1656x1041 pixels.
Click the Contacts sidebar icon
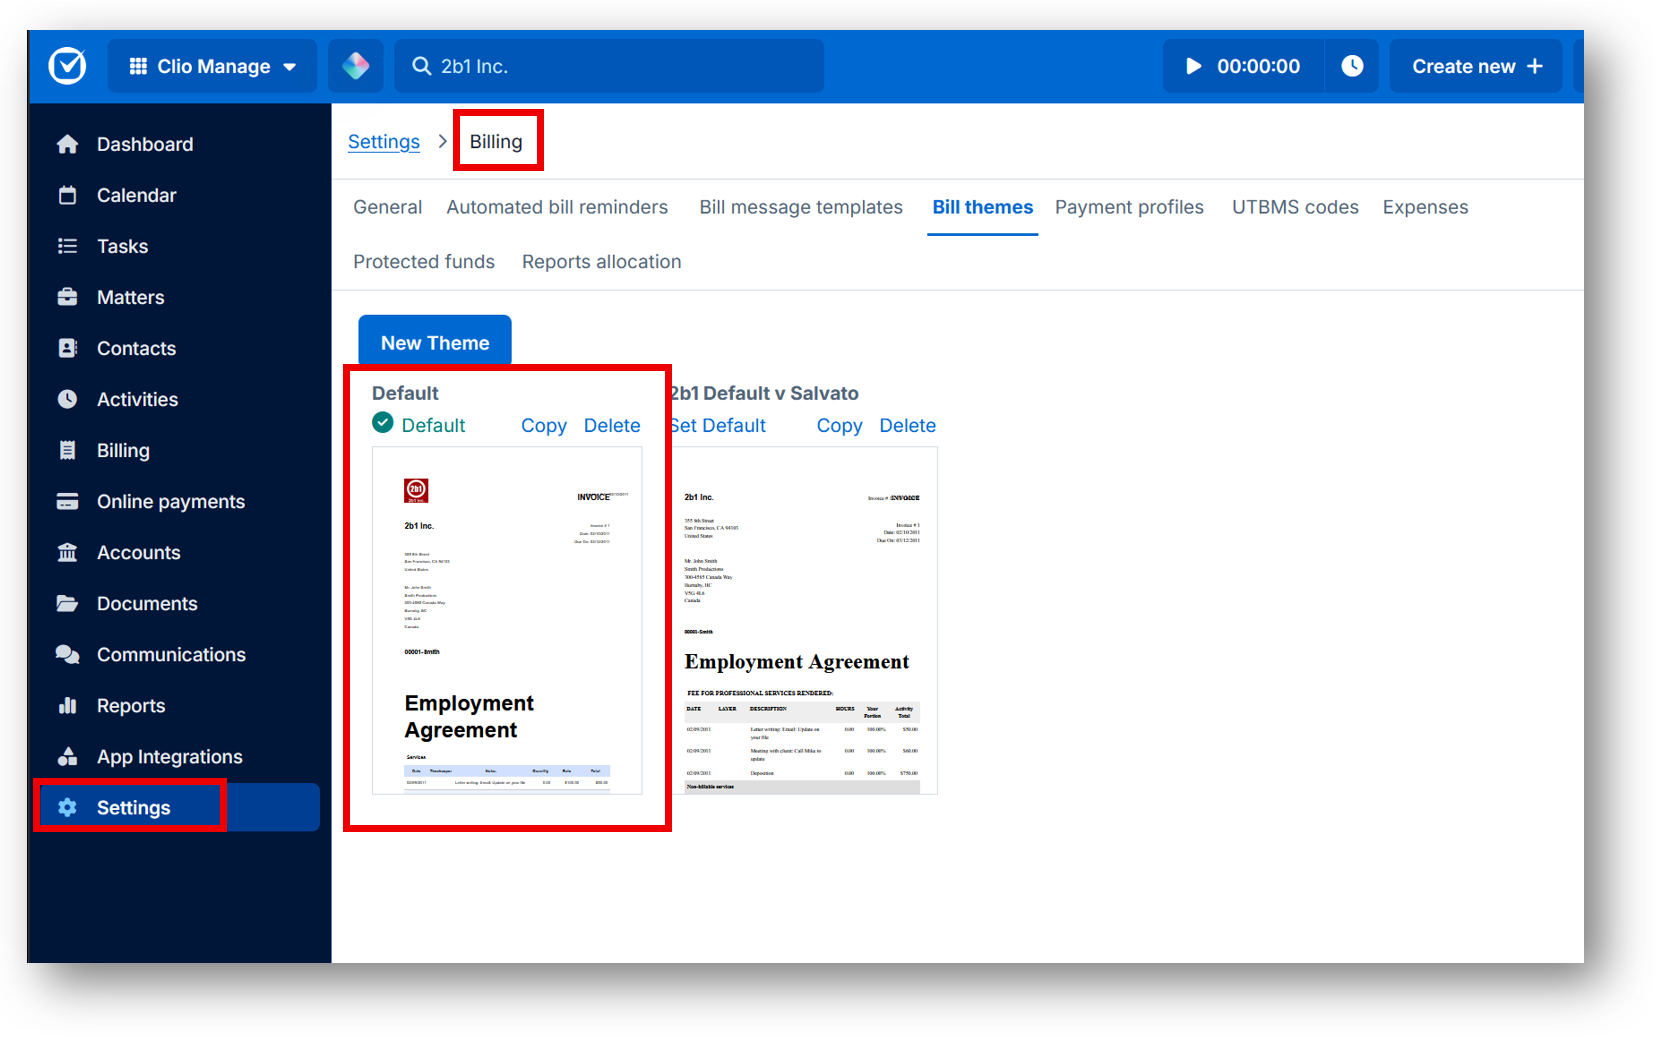click(x=67, y=348)
